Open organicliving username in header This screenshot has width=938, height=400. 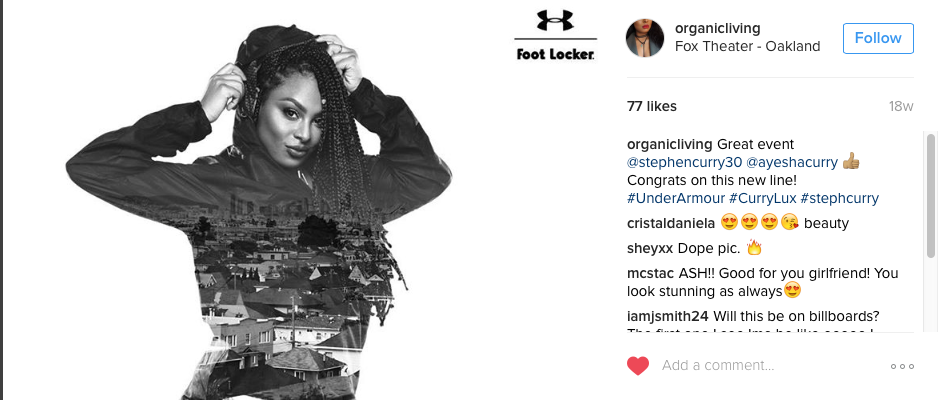point(717,28)
